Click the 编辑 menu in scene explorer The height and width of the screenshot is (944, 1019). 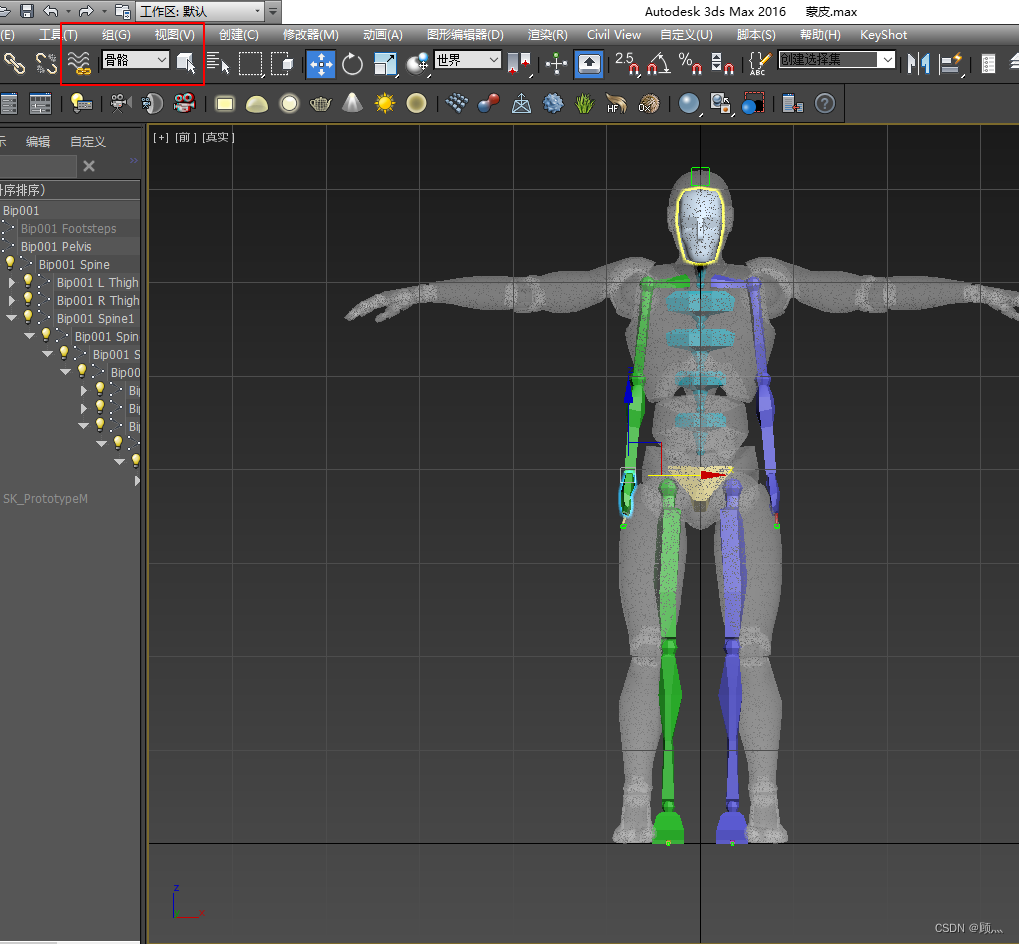38,142
